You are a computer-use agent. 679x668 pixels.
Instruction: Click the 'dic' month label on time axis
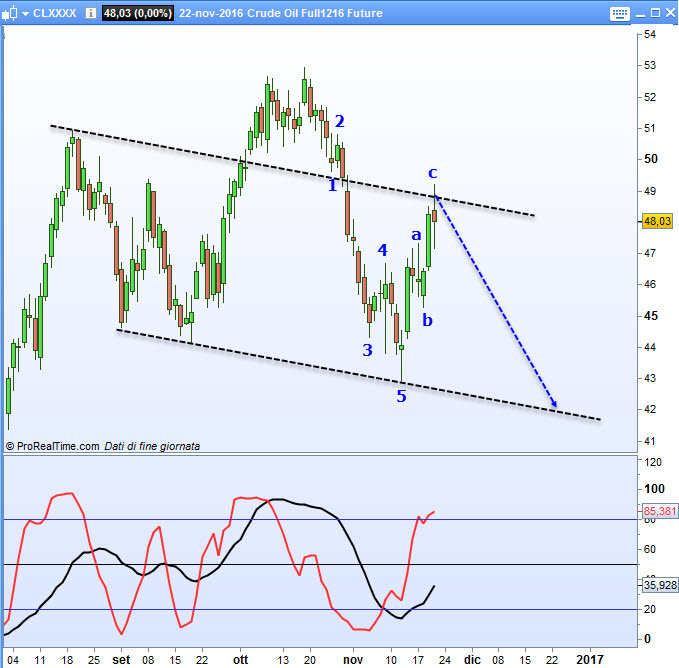(472, 660)
